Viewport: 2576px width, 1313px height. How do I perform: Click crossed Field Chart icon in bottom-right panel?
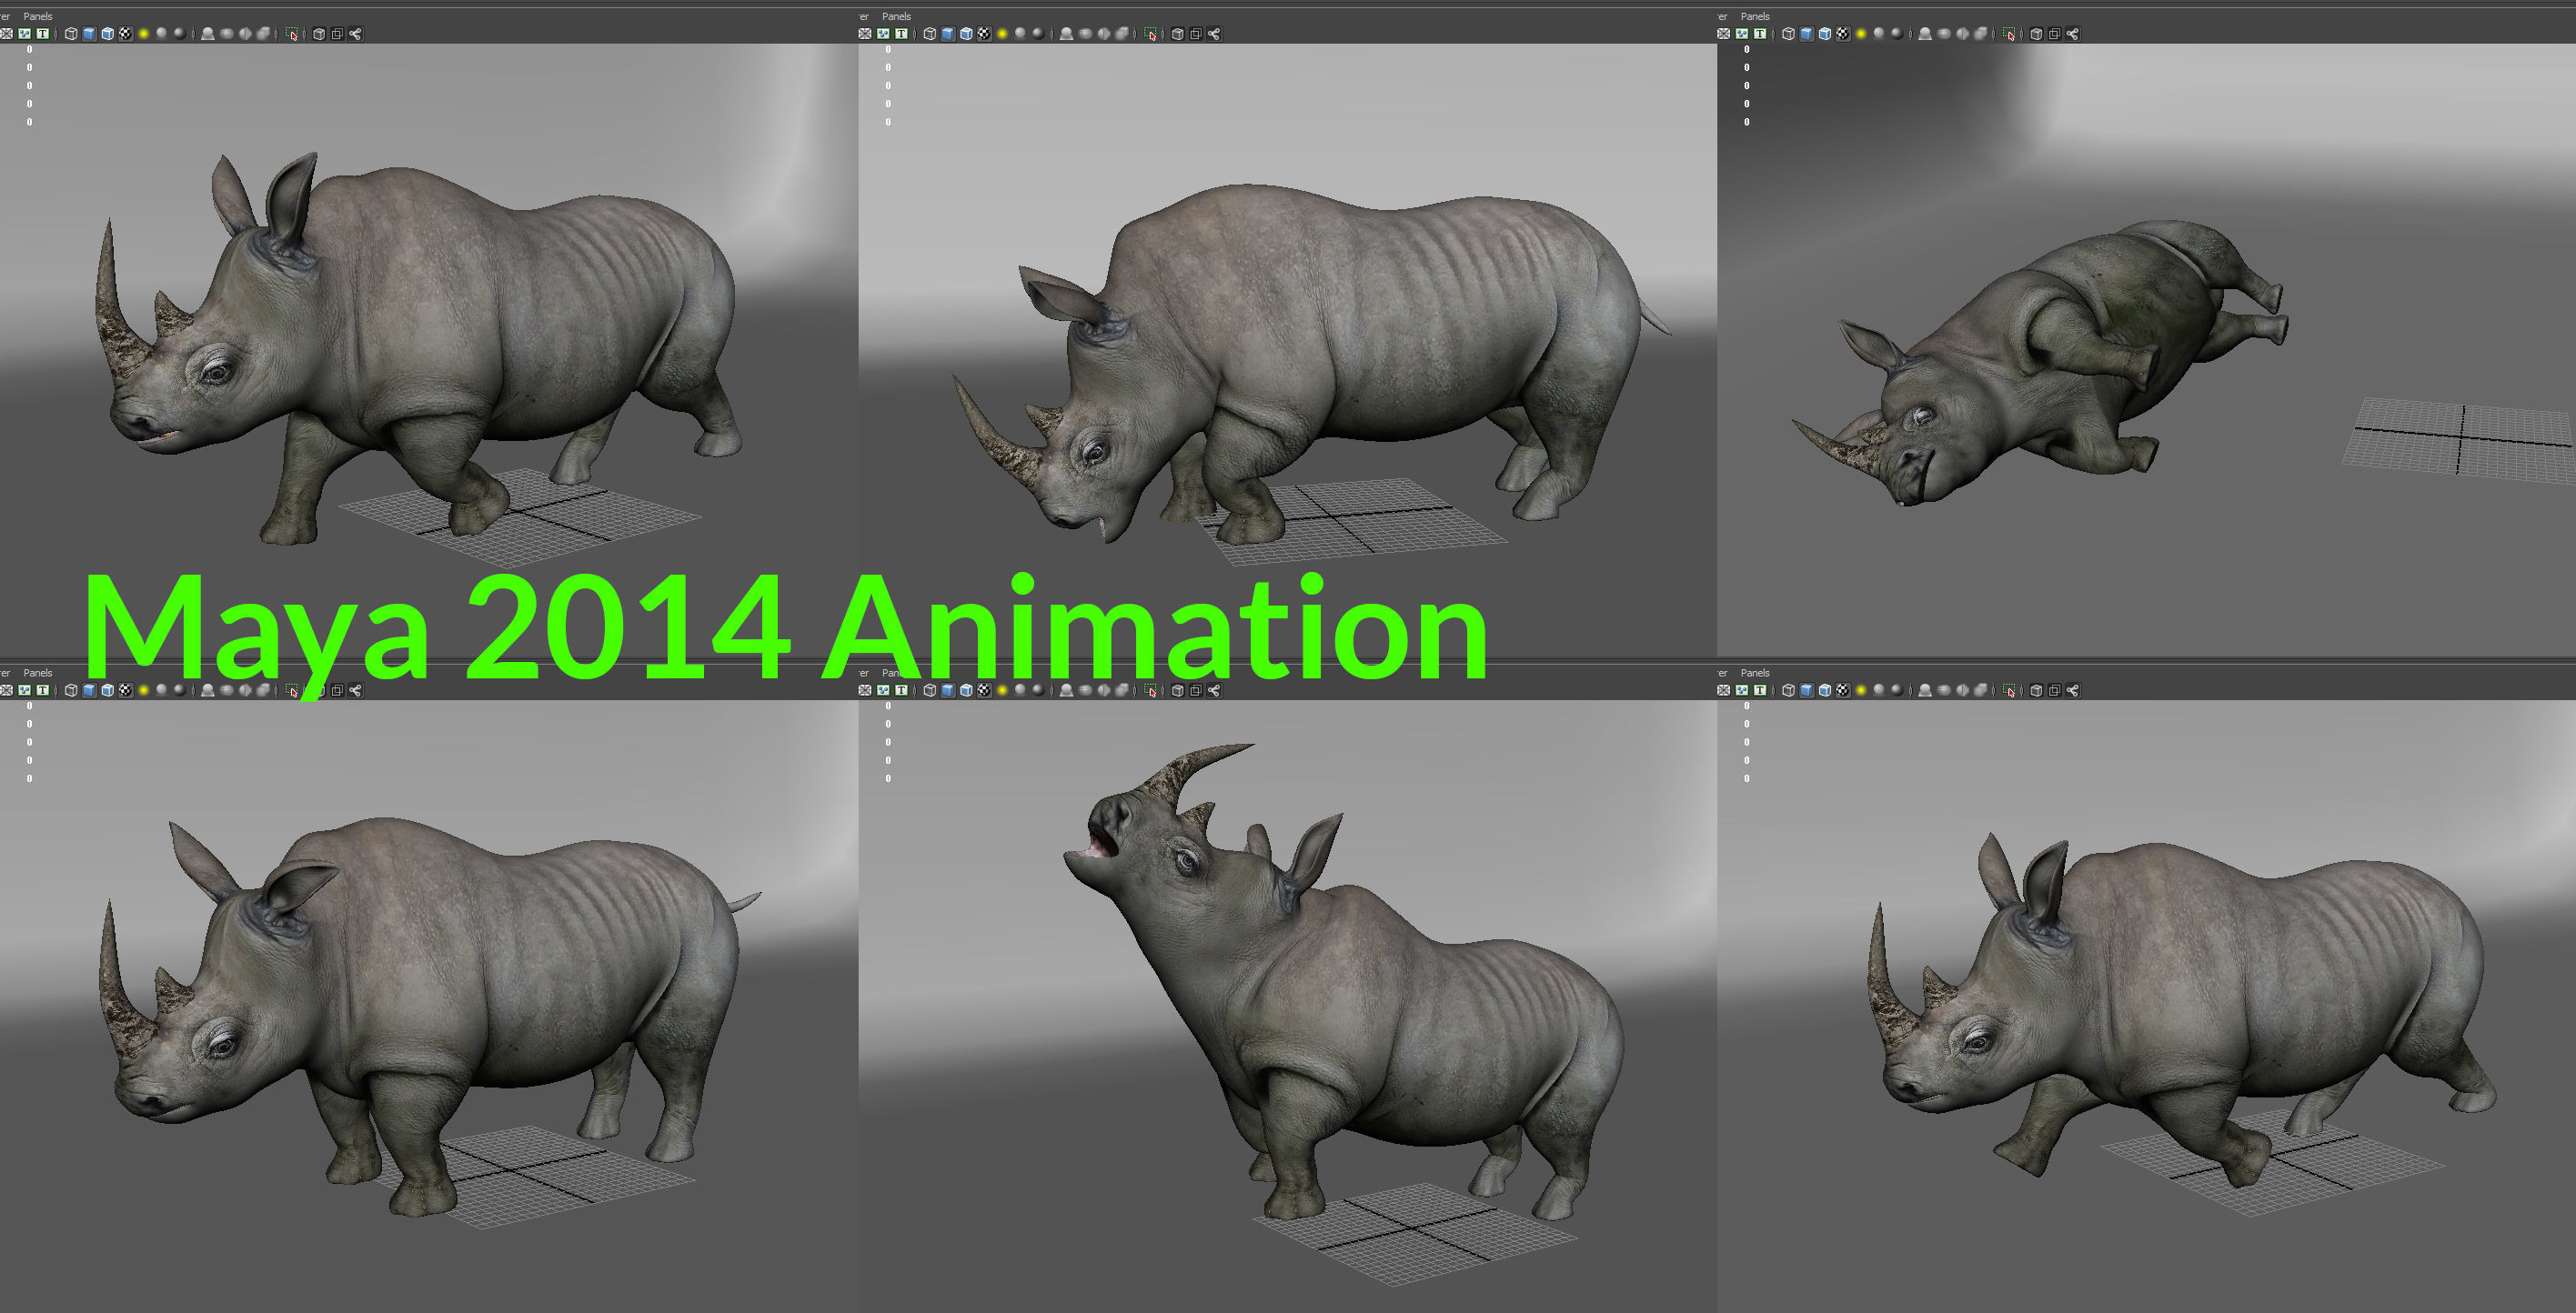1723,691
